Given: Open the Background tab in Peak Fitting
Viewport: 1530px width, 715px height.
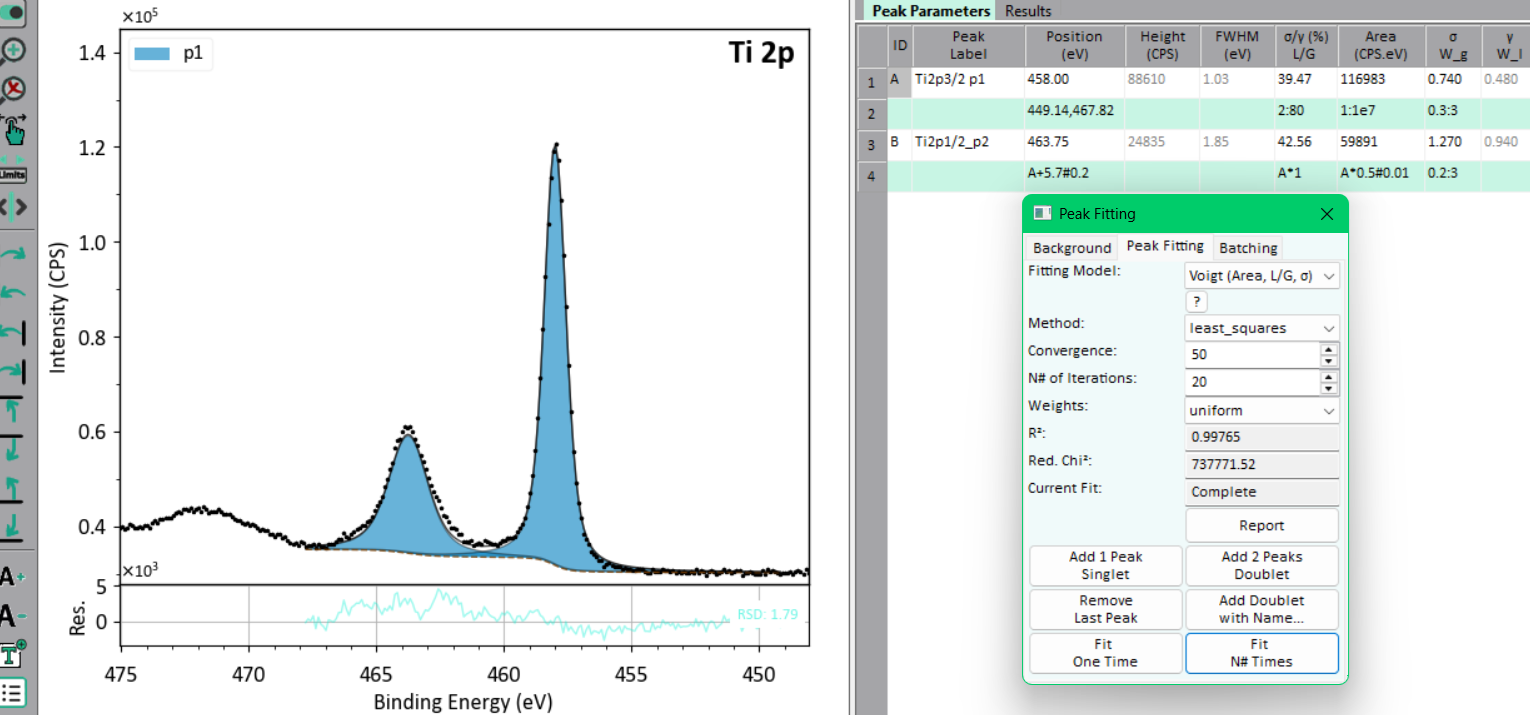Looking at the screenshot, I should [x=1072, y=248].
